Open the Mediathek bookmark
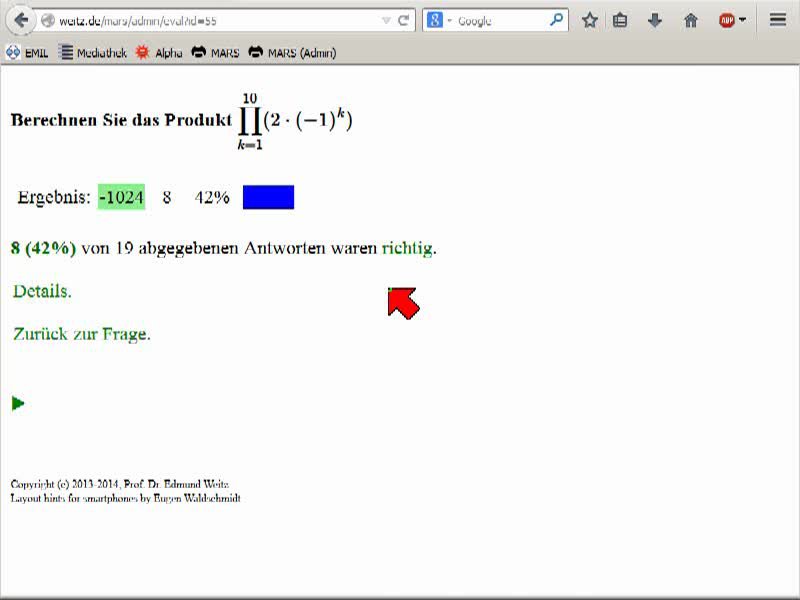Viewport: 800px width, 600px height. point(92,53)
